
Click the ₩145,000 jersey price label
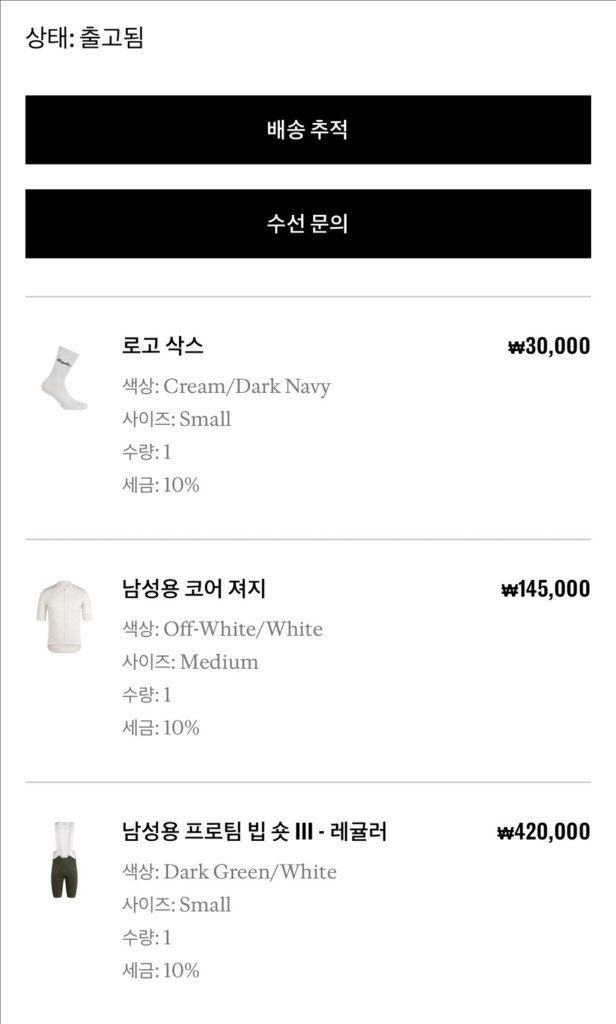(542, 590)
